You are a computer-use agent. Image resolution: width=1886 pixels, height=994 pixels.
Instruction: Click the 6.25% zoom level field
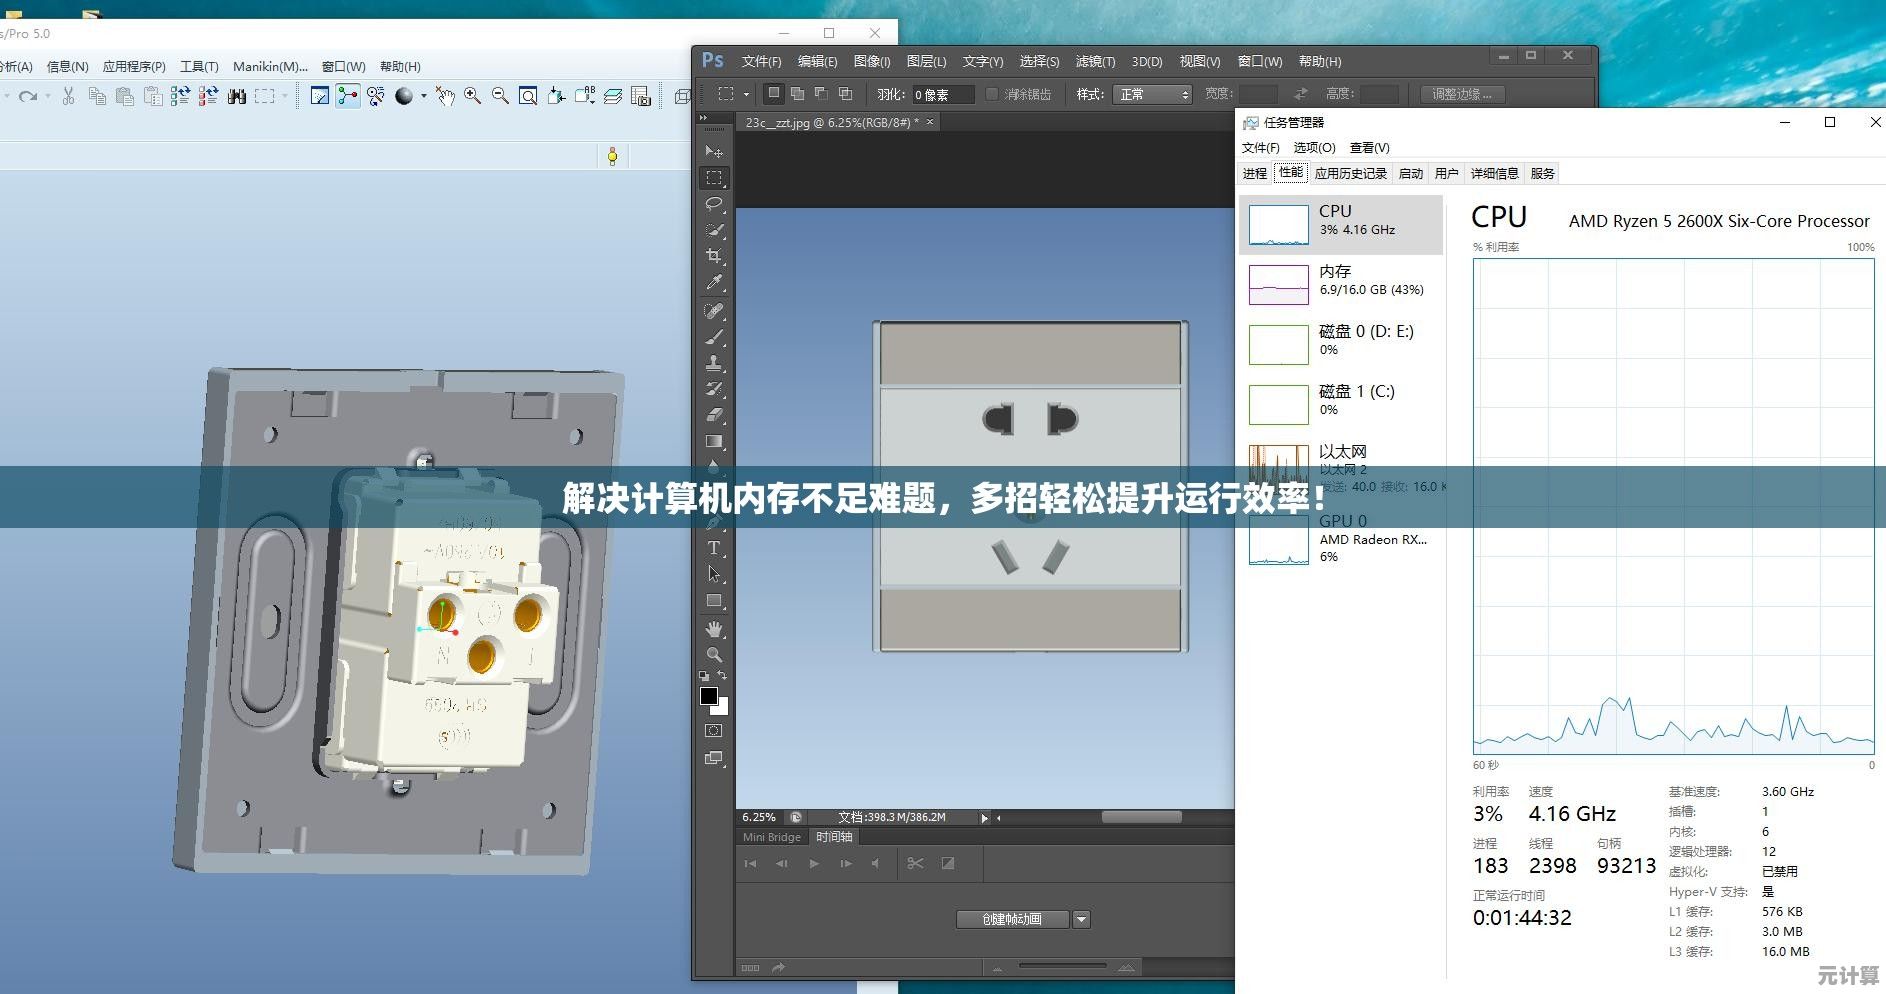[760, 817]
